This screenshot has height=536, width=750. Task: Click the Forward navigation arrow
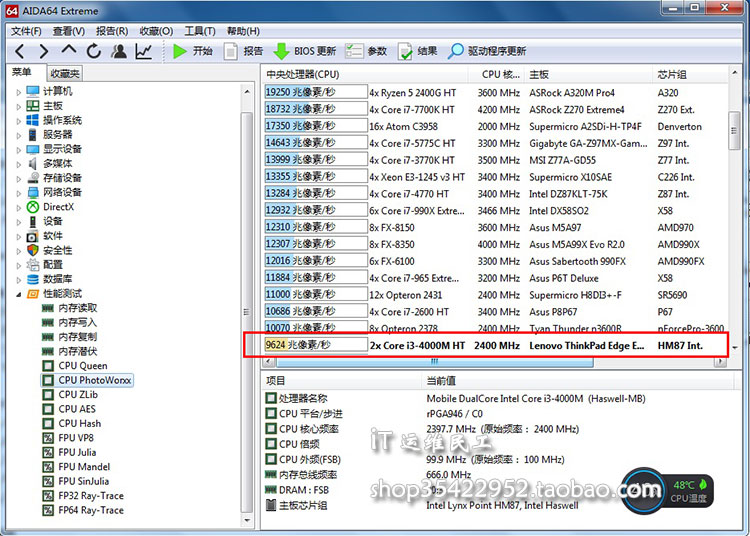point(44,51)
